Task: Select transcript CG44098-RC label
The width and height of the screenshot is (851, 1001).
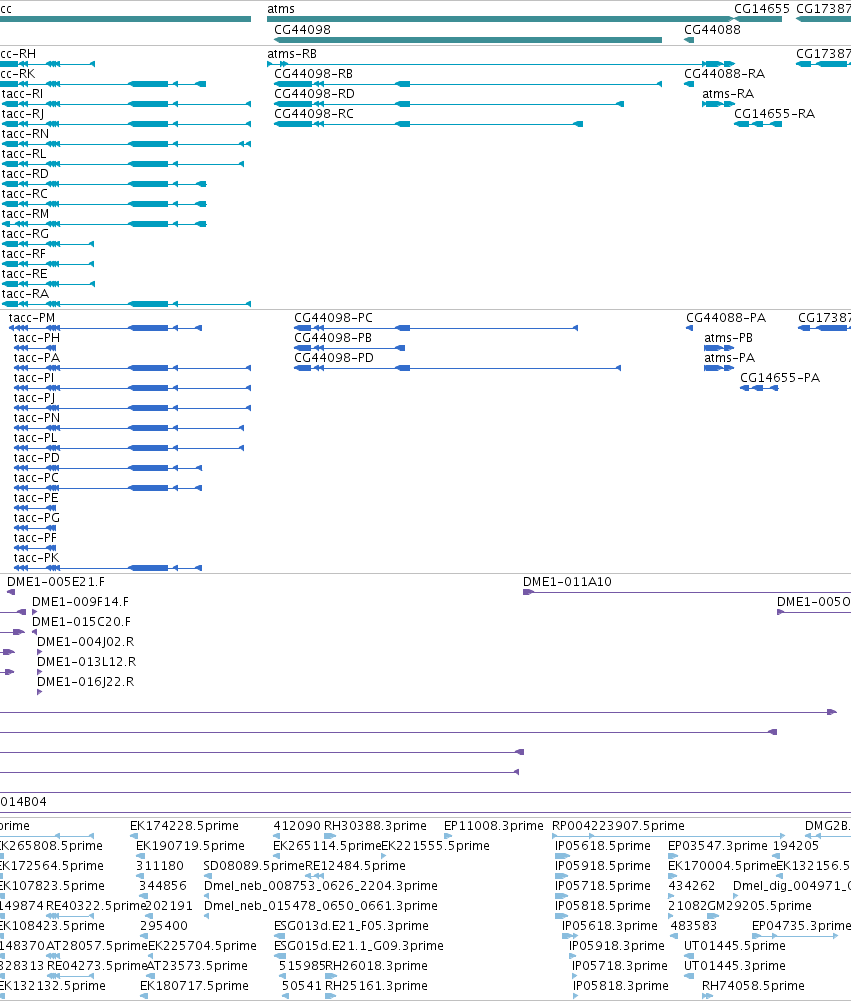Action: click(x=313, y=114)
